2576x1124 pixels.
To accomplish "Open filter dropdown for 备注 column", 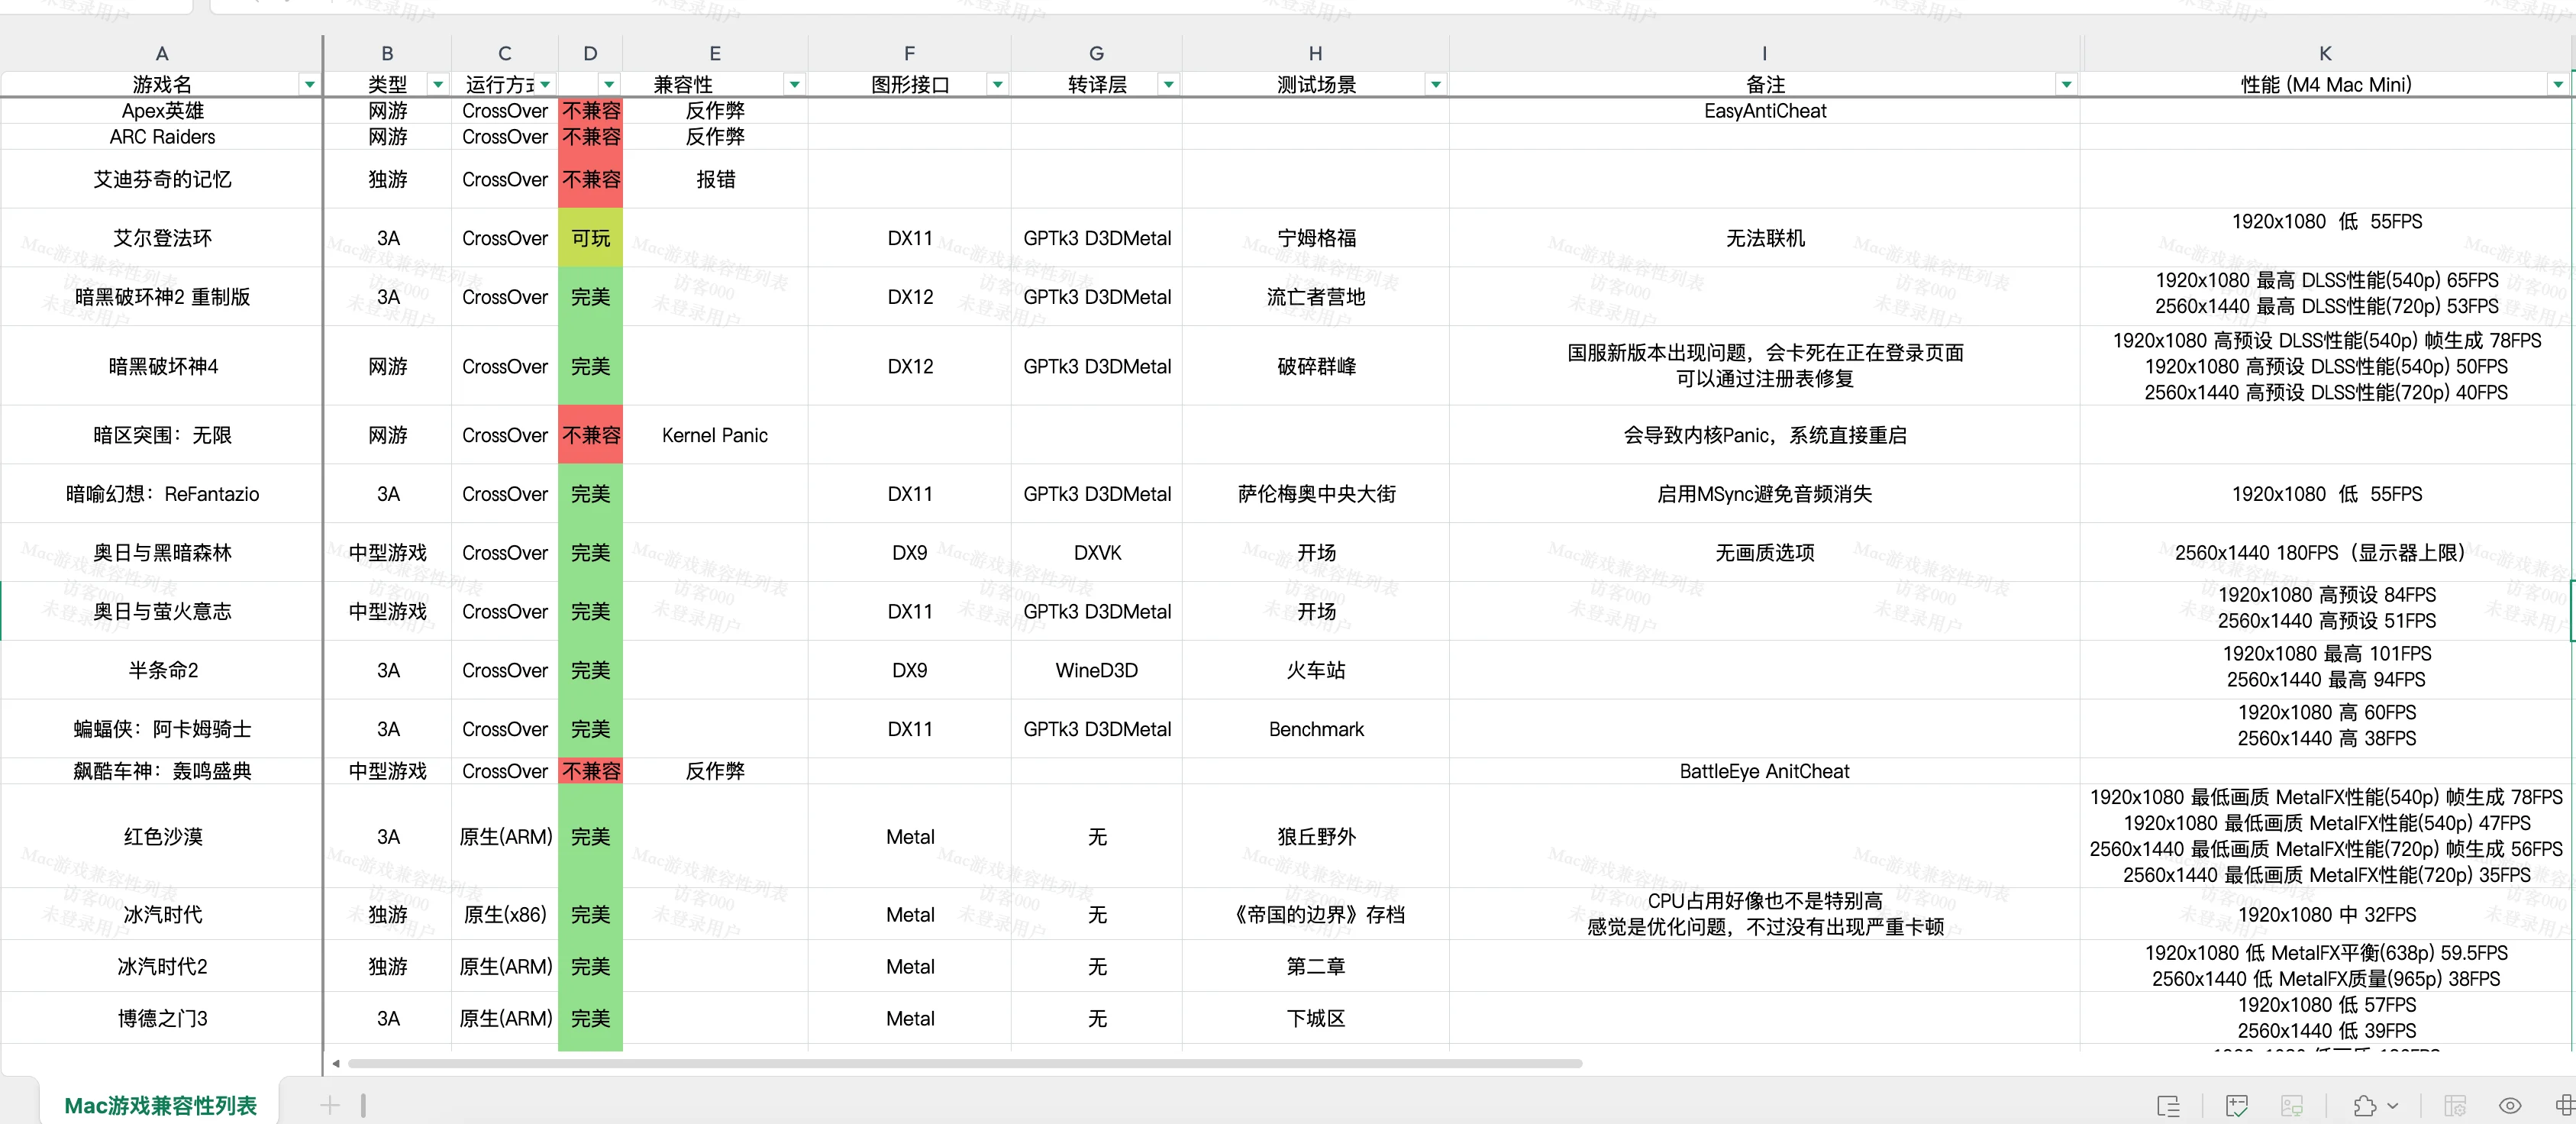I will click(2066, 85).
